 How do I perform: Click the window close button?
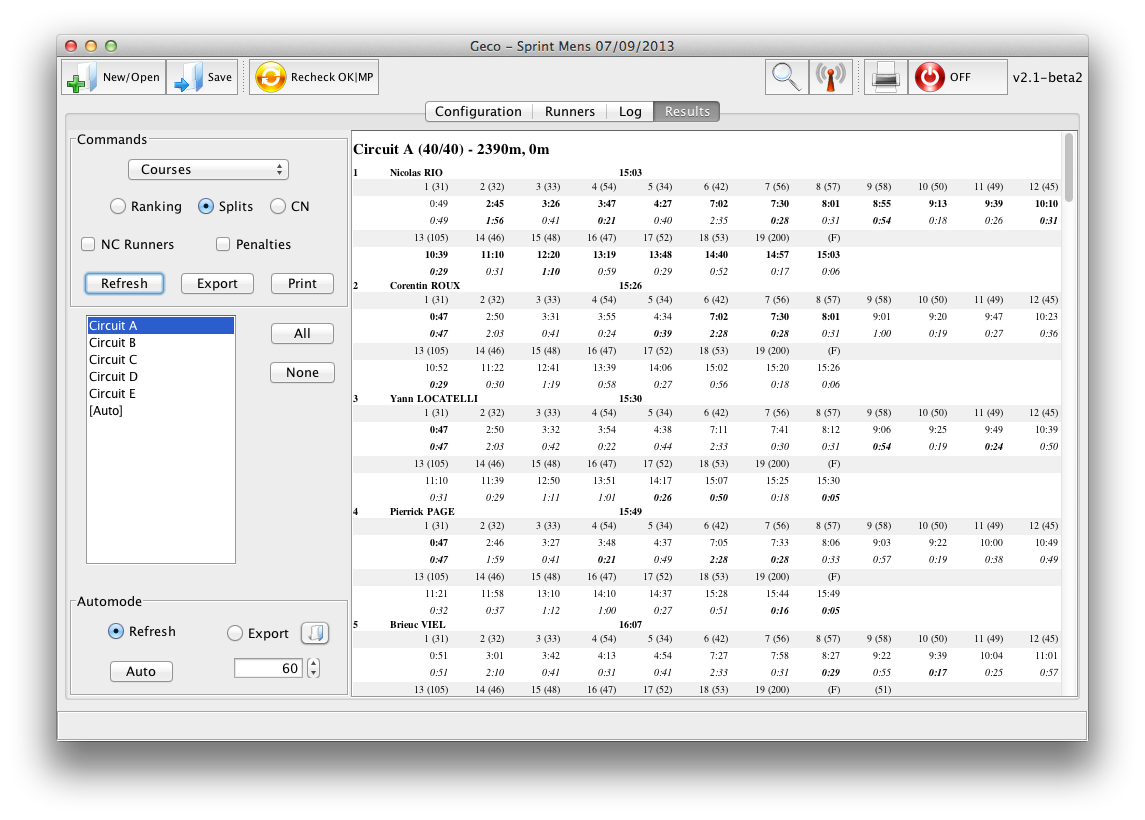click(x=71, y=46)
